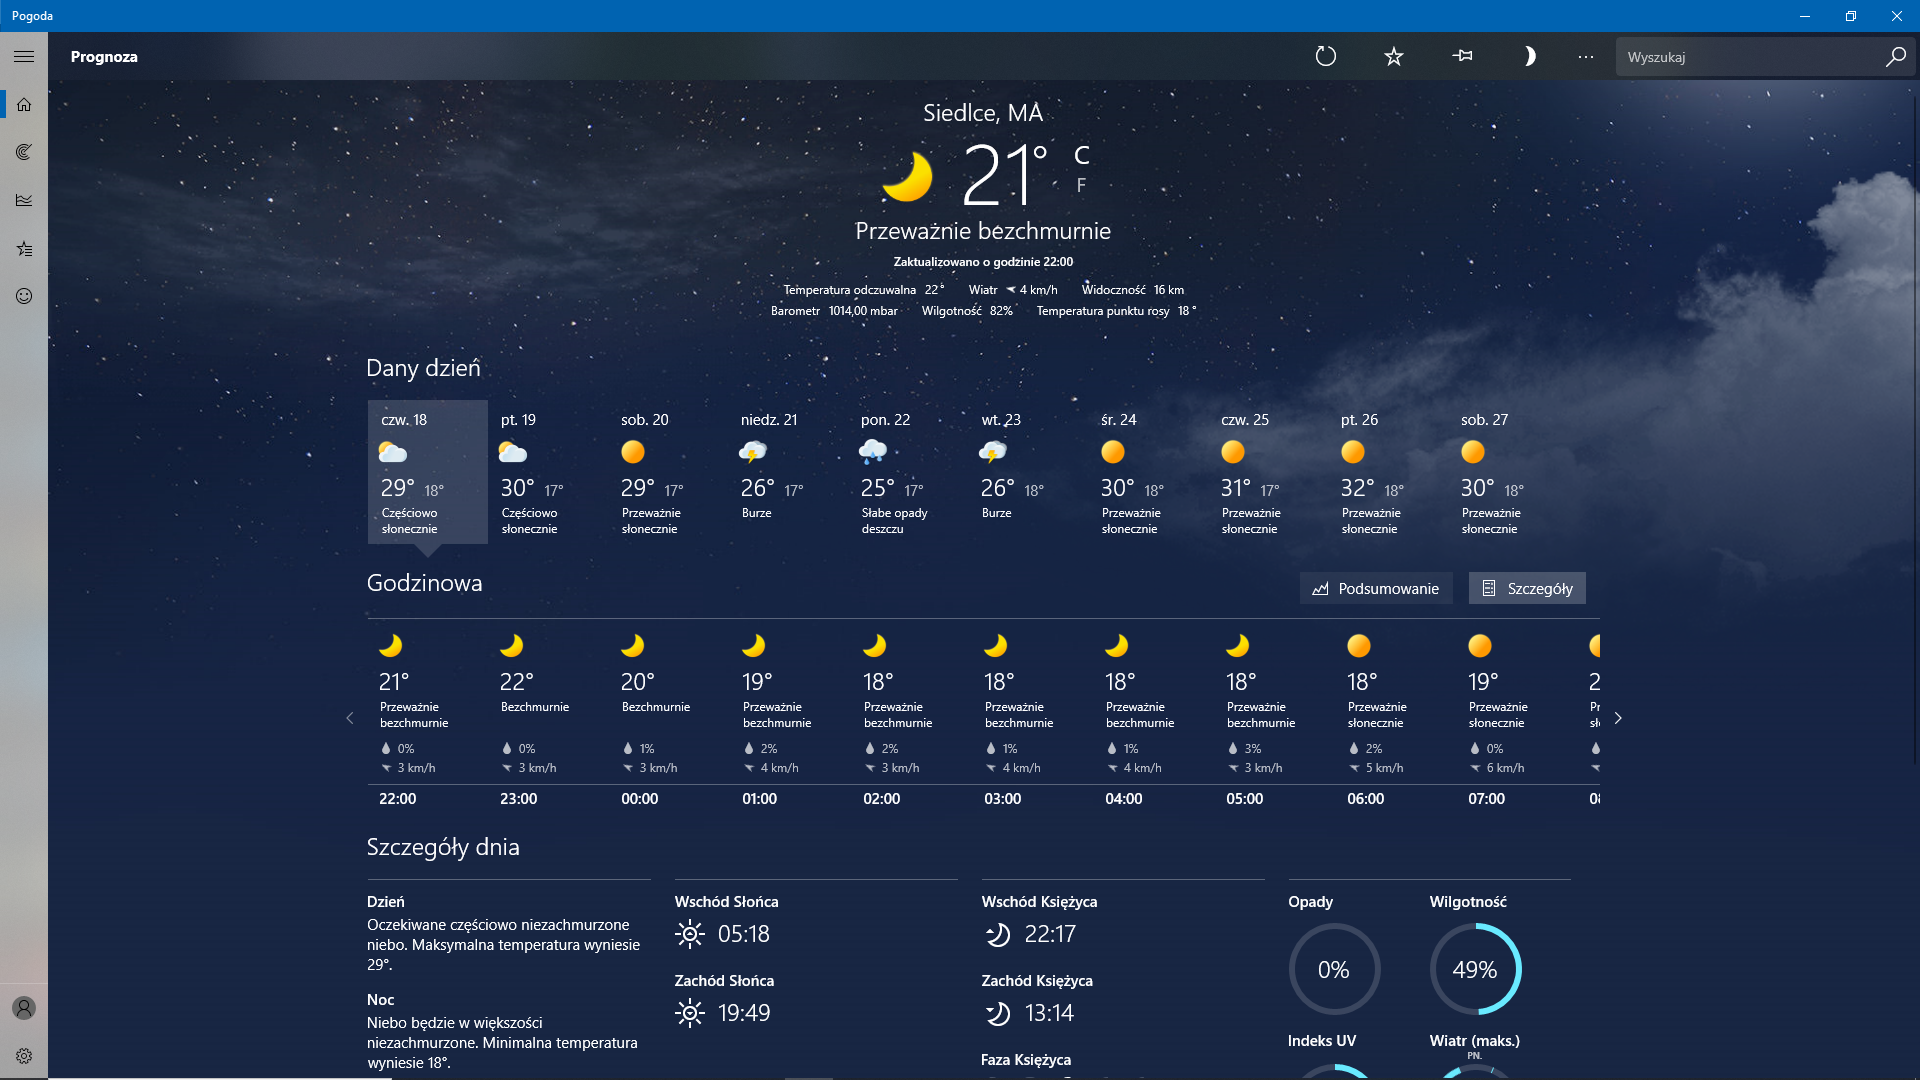Add Siedlce to favorites with star

1394,57
